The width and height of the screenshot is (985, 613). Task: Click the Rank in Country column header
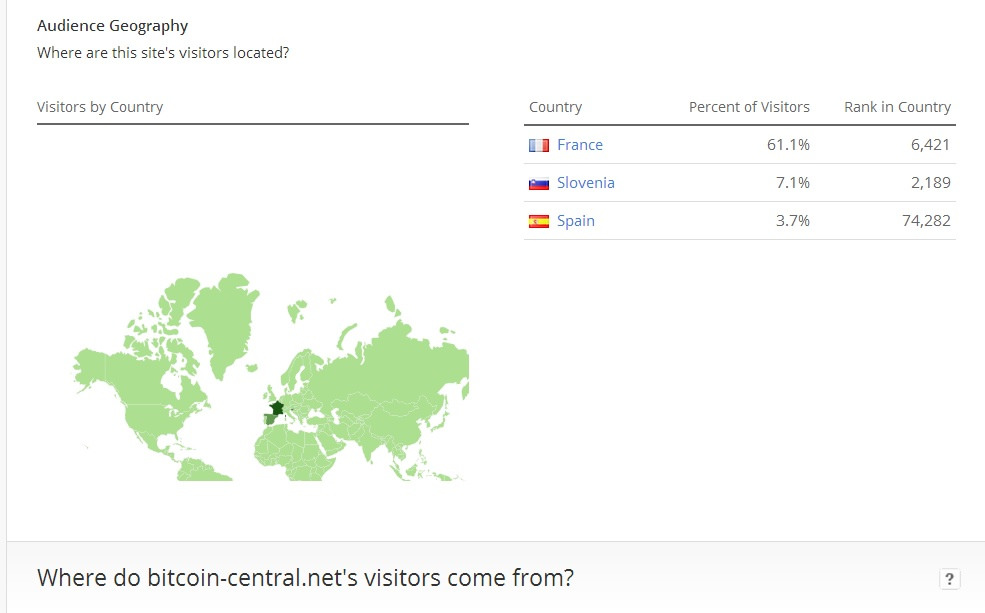897,107
